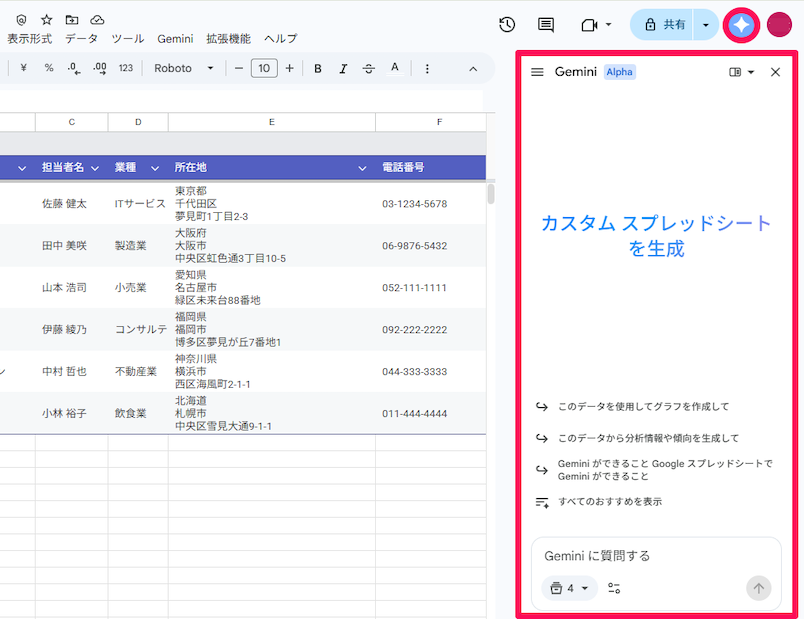Select column E header
Image resolution: width=804 pixels, height=619 pixels.
[272, 122]
